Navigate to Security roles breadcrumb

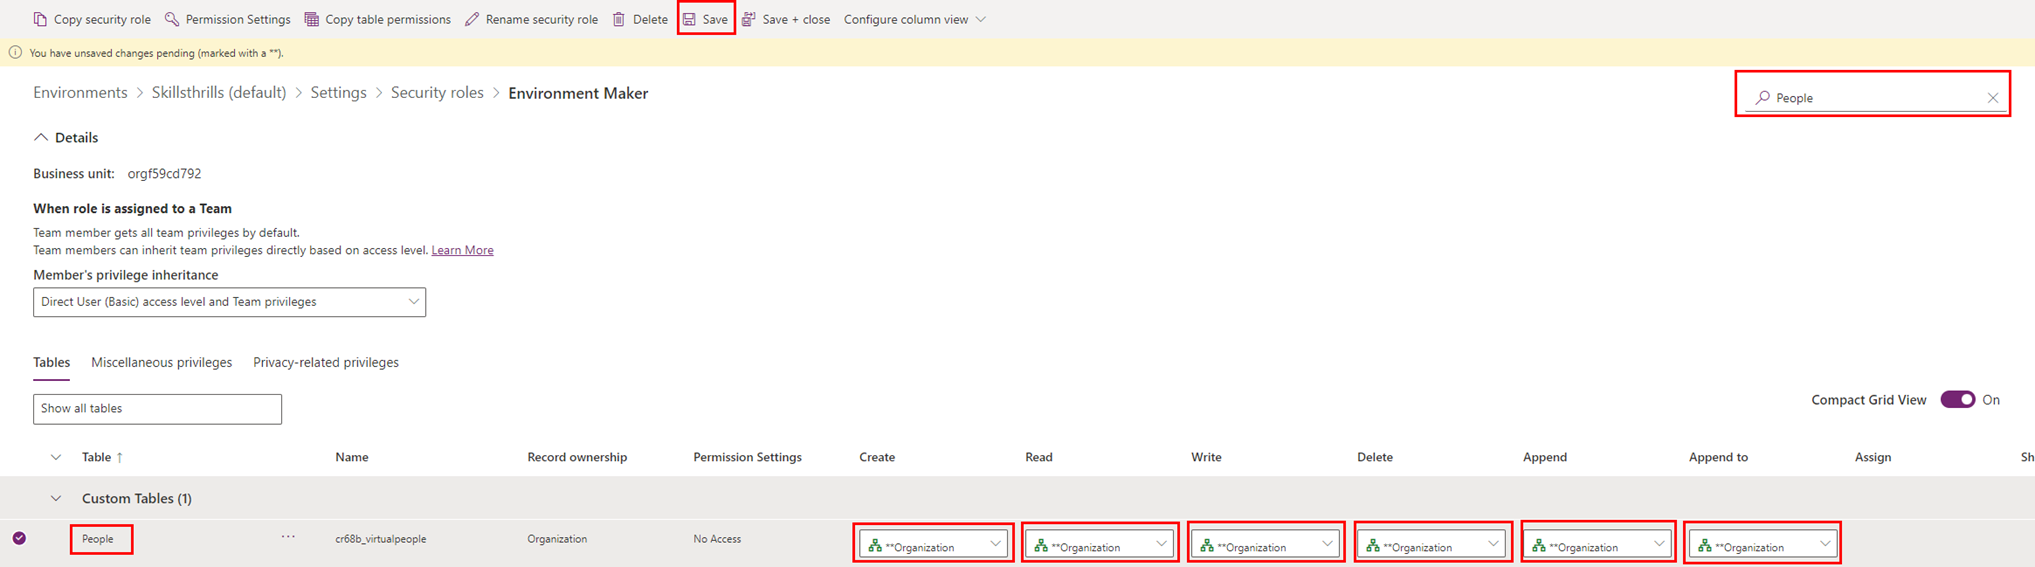(437, 93)
